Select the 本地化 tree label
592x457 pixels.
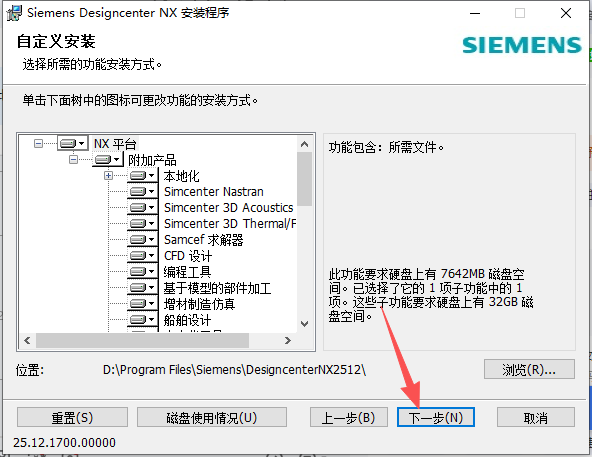(x=182, y=176)
